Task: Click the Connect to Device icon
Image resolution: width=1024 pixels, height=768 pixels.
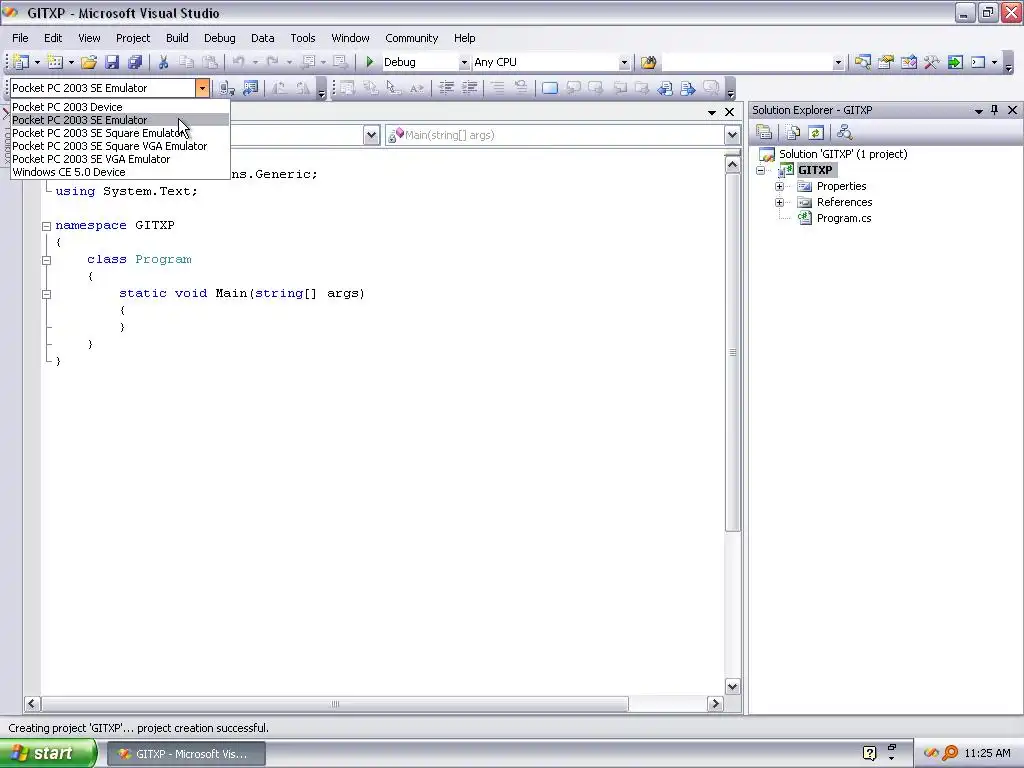Action: pos(226,88)
